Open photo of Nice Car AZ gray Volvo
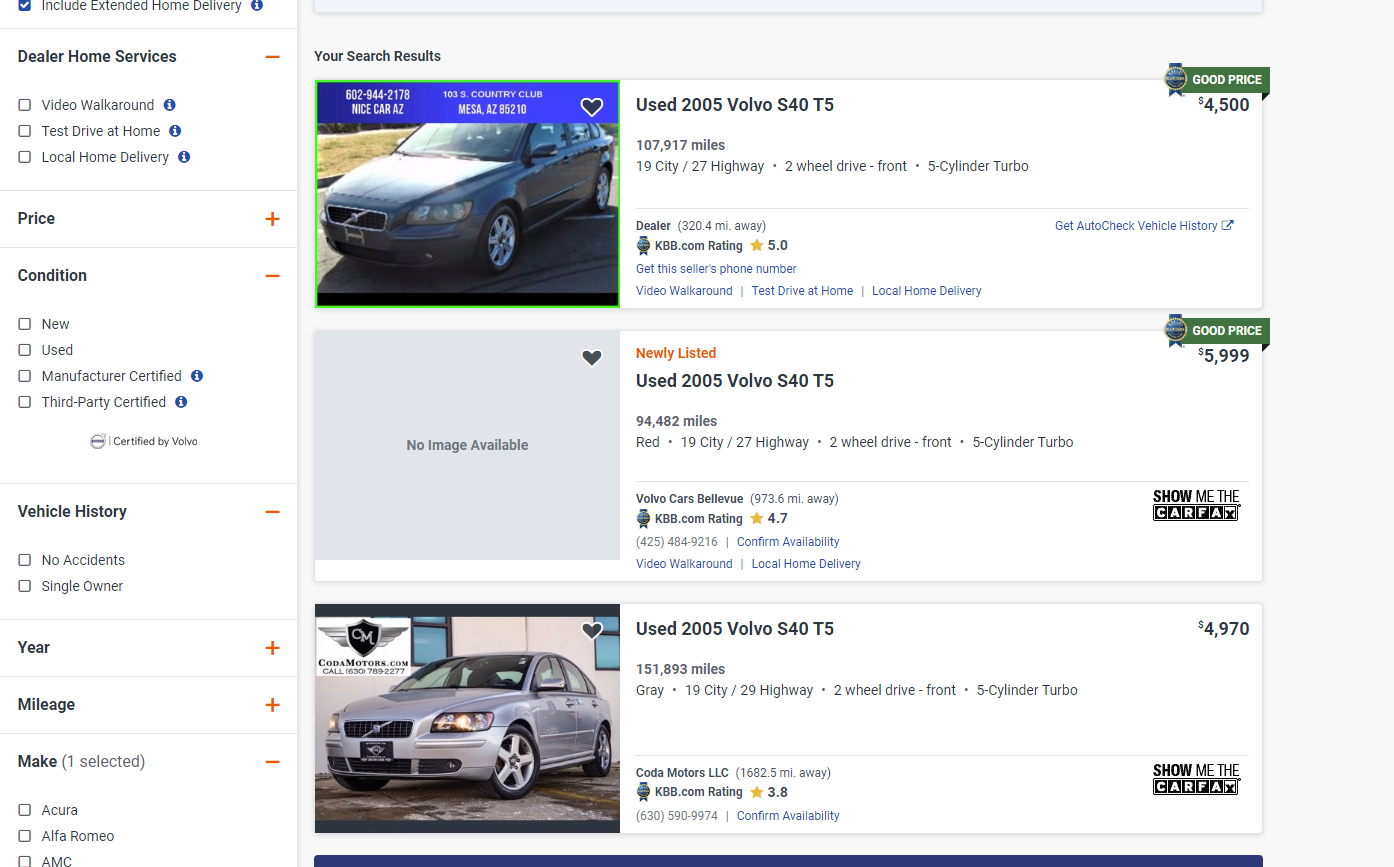The height and width of the screenshot is (867, 1394). pyautogui.click(x=468, y=194)
